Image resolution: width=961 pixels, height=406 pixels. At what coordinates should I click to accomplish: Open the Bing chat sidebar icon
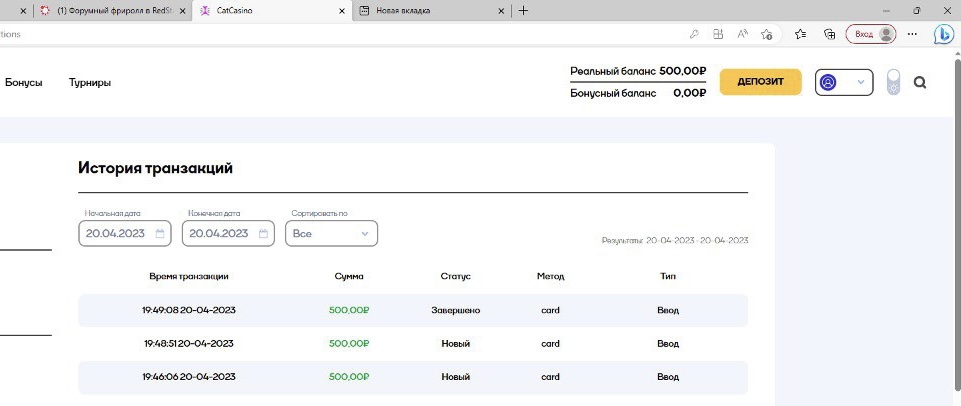[943, 34]
